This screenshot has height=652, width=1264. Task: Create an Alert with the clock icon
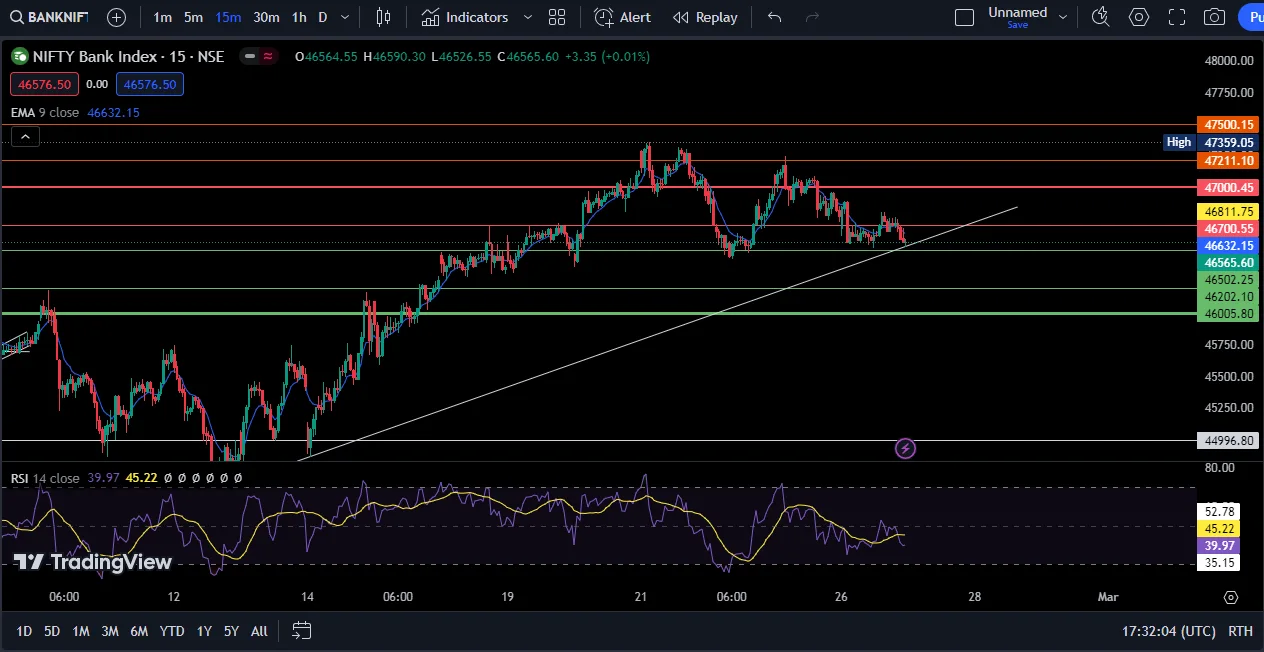tap(622, 17)
